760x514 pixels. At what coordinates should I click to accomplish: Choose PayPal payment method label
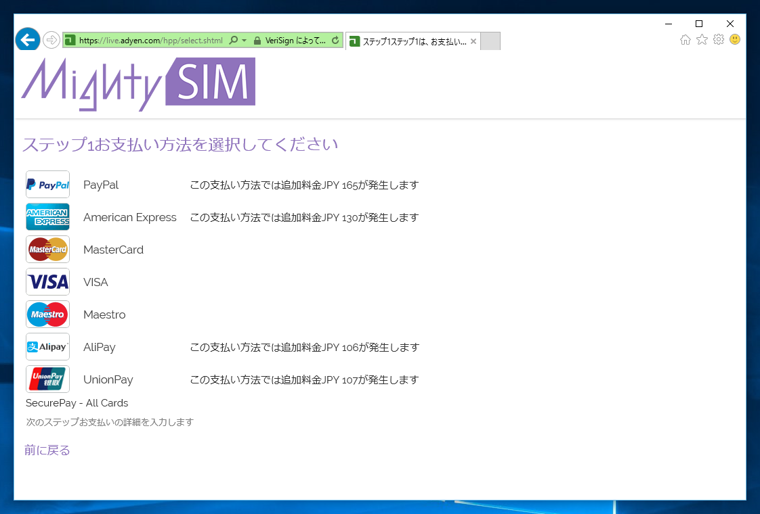pyautogui.click(x=101, y=185)
